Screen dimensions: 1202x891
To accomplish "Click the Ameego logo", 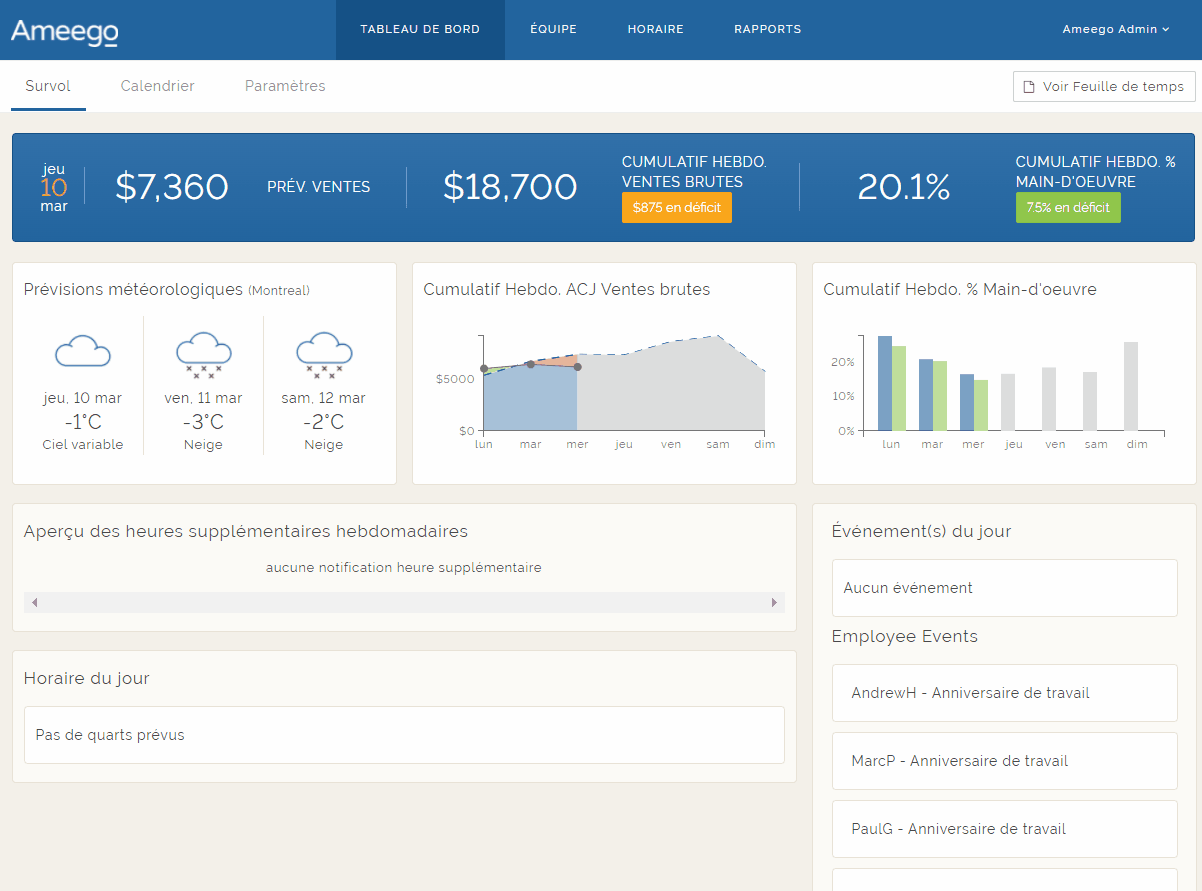I will [x=65, y=31].
